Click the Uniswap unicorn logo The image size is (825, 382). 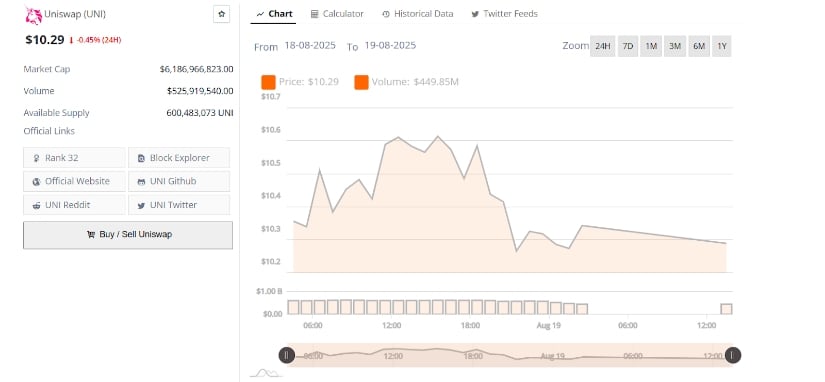tap(34, 15)
